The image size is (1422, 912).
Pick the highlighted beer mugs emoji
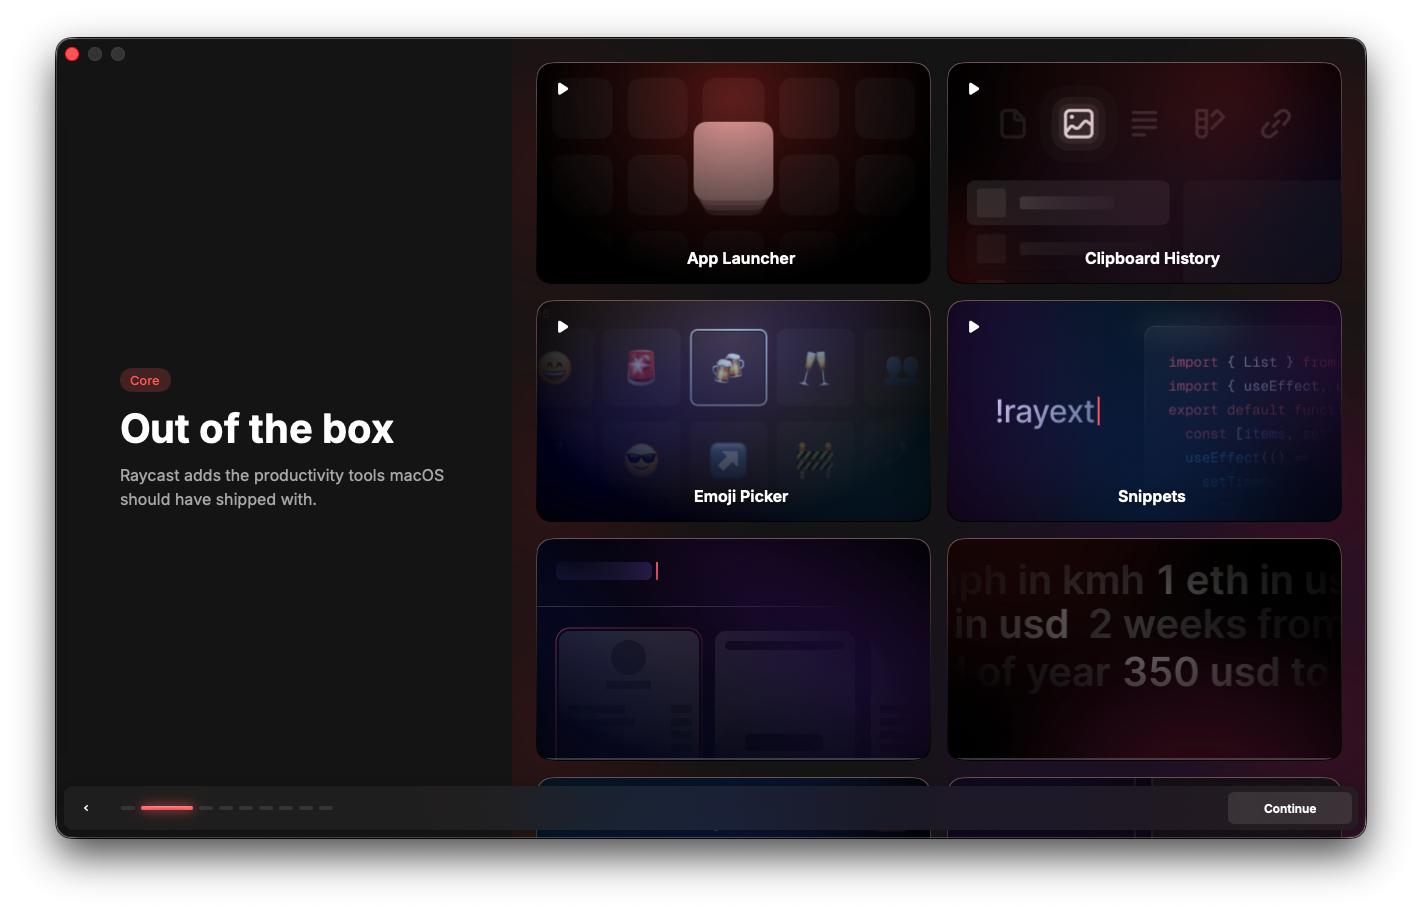(x=729, y=367)
